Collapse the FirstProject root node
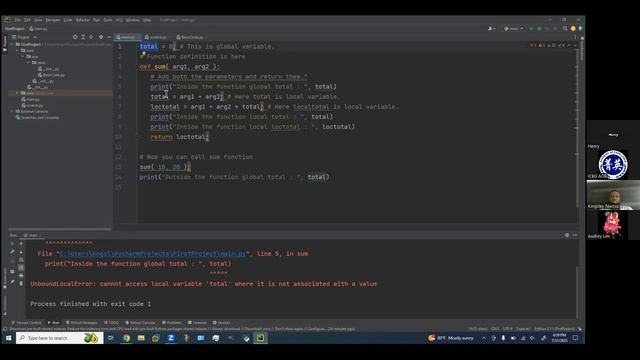The width and height of the screenshot is (640, 360). click(x=12, y=44)
